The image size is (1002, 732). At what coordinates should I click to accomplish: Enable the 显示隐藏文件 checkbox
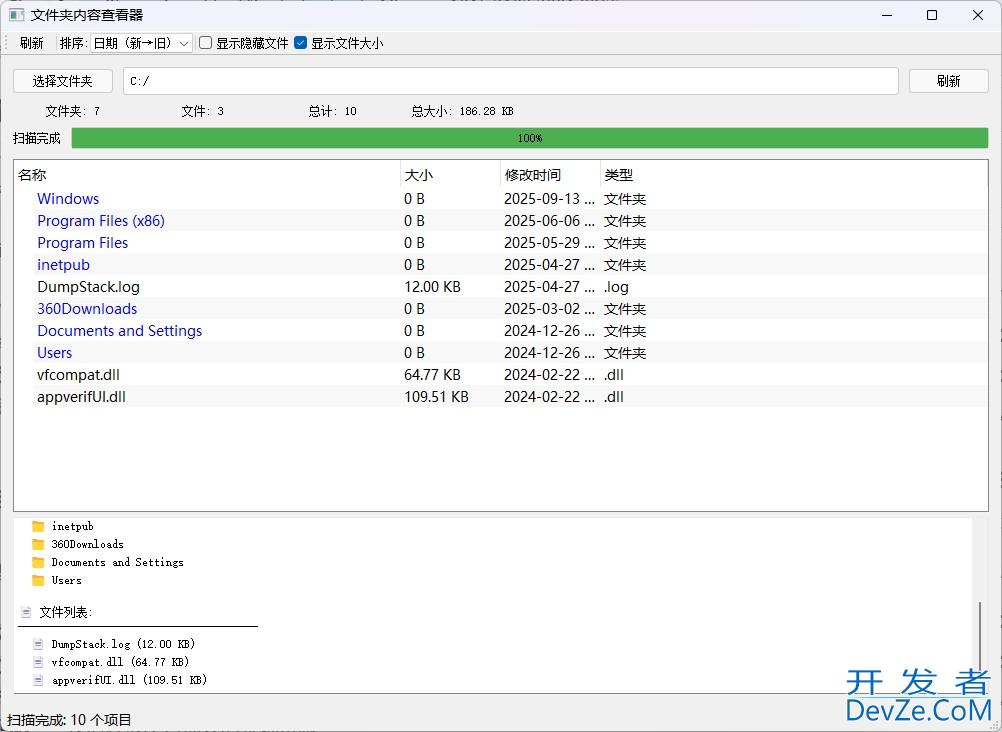click(x=205, y=43)
